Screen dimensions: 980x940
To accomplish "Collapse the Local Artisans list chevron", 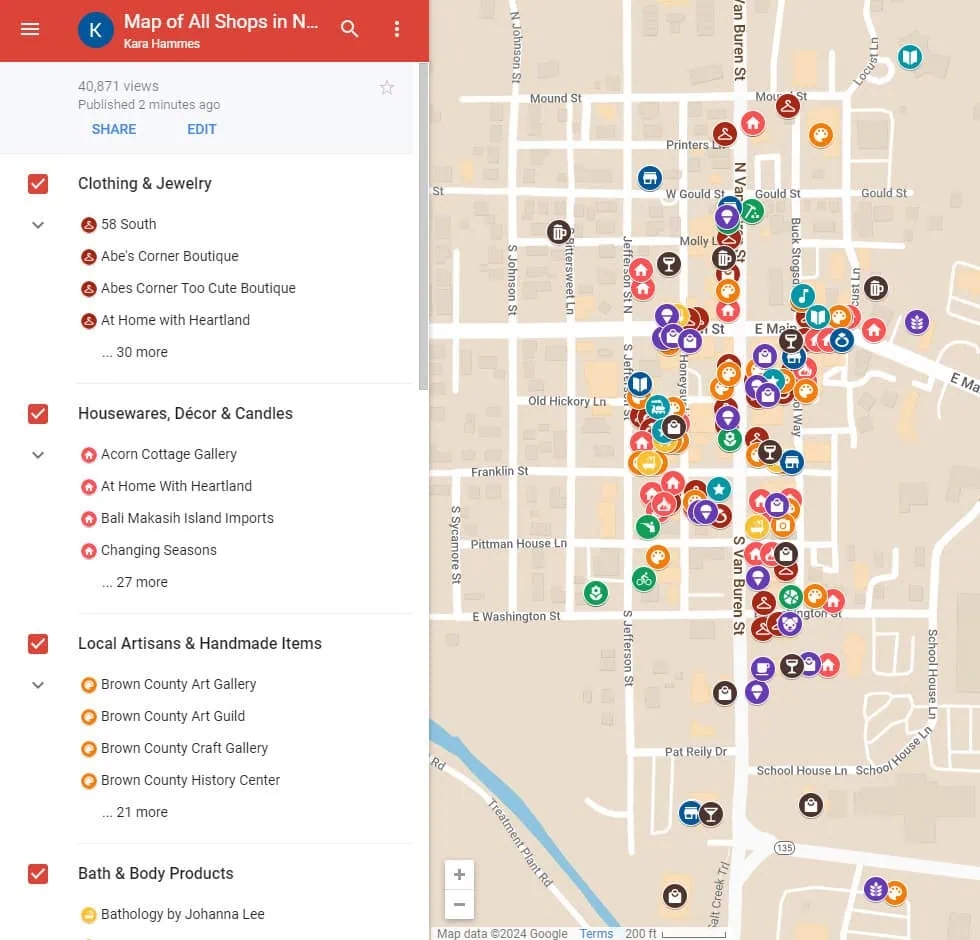I will coord(38,685).
